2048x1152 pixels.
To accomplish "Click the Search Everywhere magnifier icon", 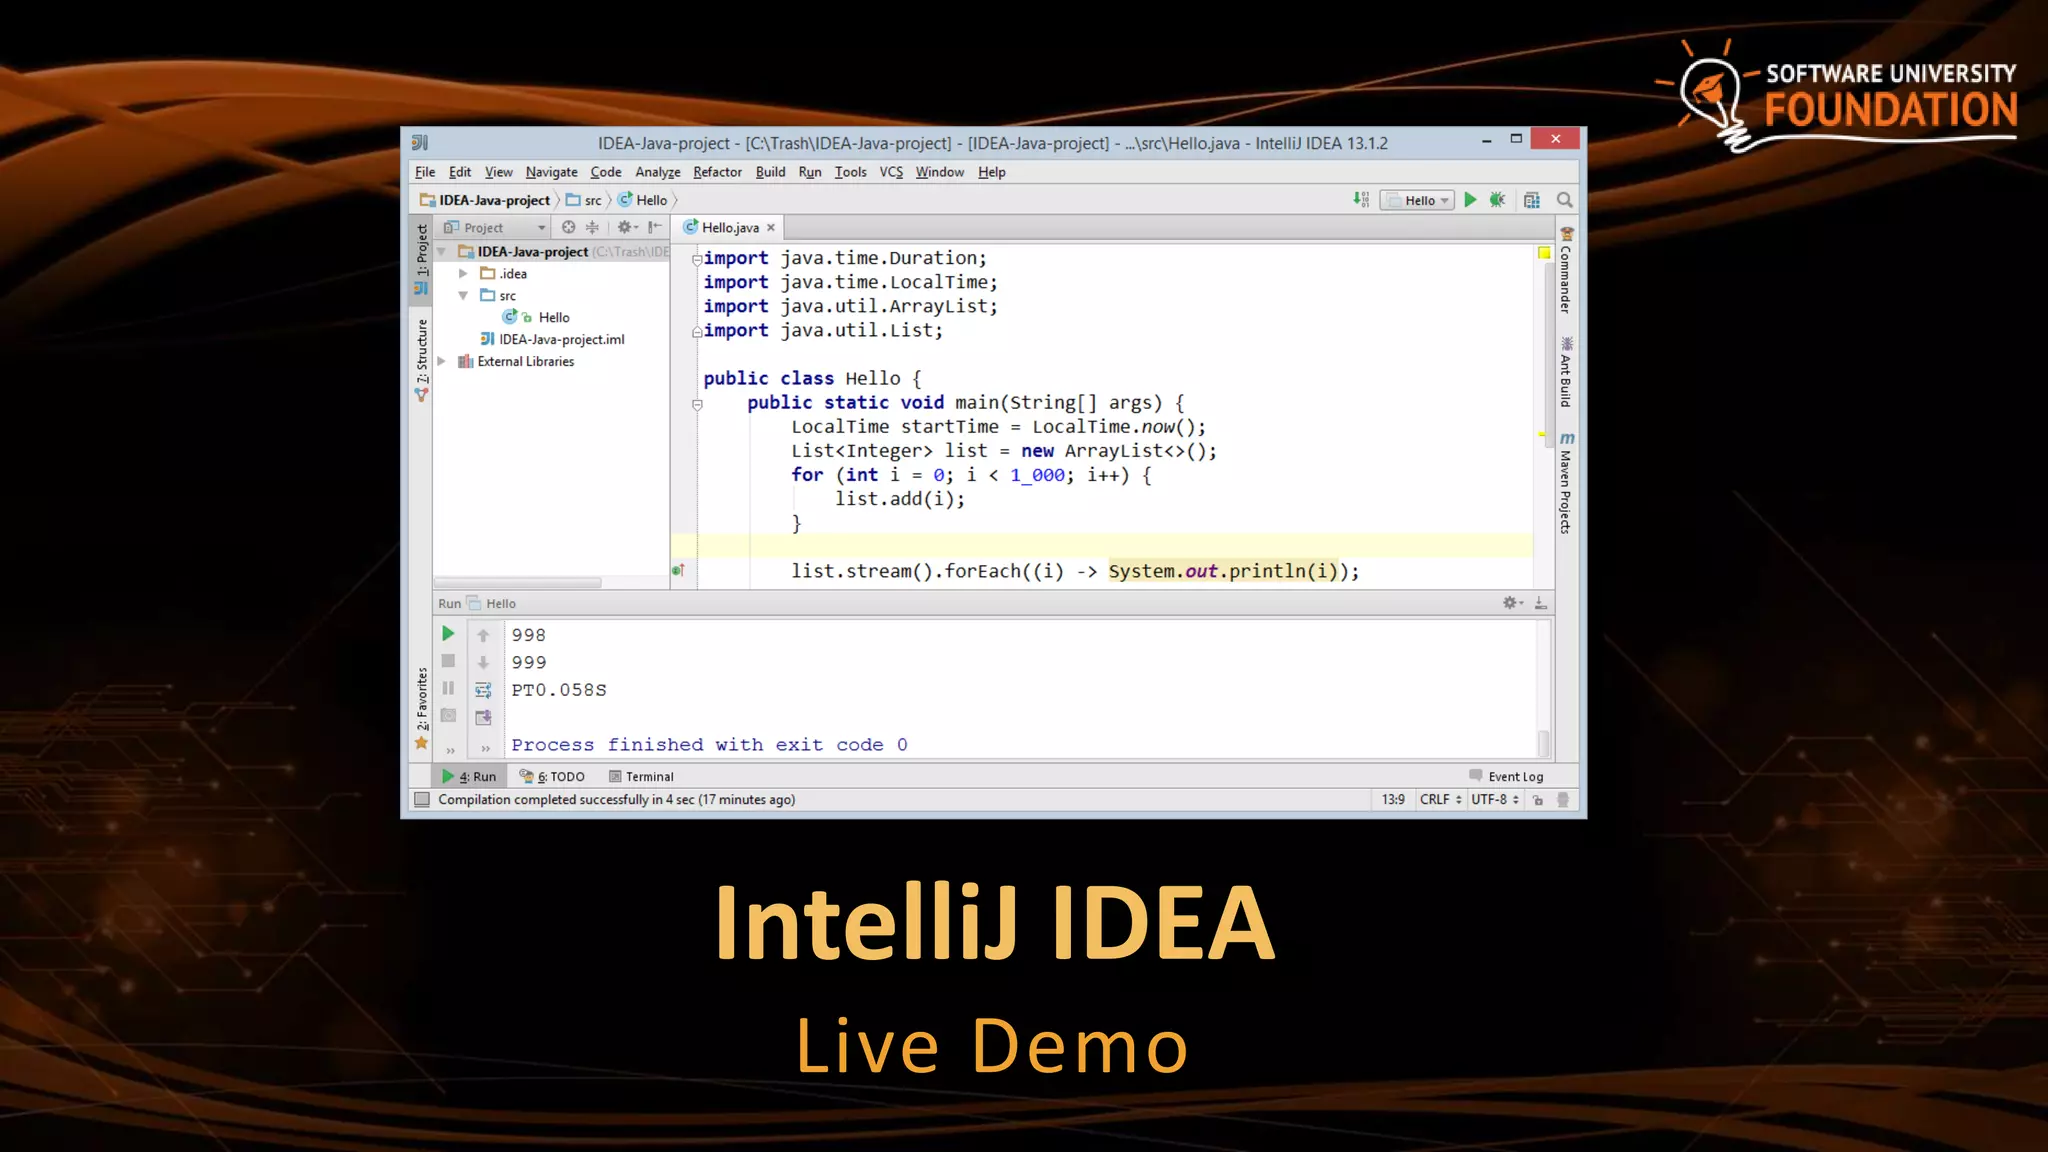I will click(1565, 200).
